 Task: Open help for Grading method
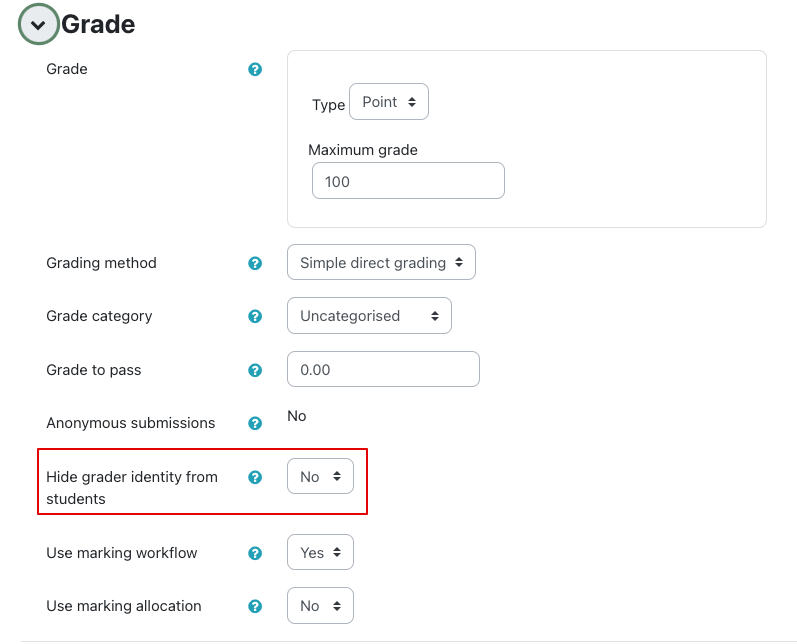point(255,263)
